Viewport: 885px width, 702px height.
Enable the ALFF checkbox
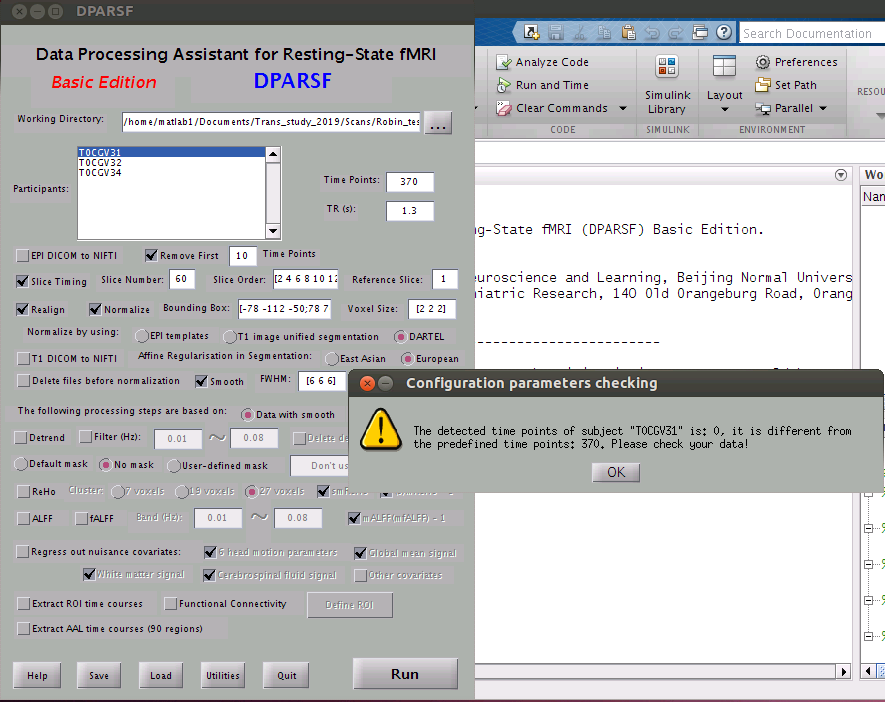[x=24, y=518]
